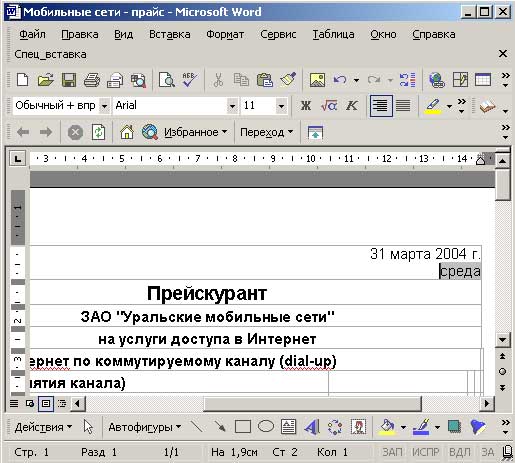This screenshot has height=463, width=515.
Task: Jump to the next page via double down arrows
Action: click(502, 387)
